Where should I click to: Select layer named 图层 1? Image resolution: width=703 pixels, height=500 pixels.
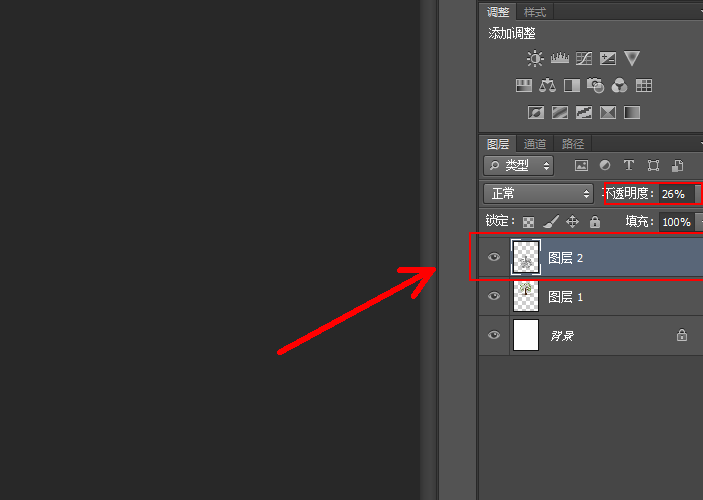565,297
